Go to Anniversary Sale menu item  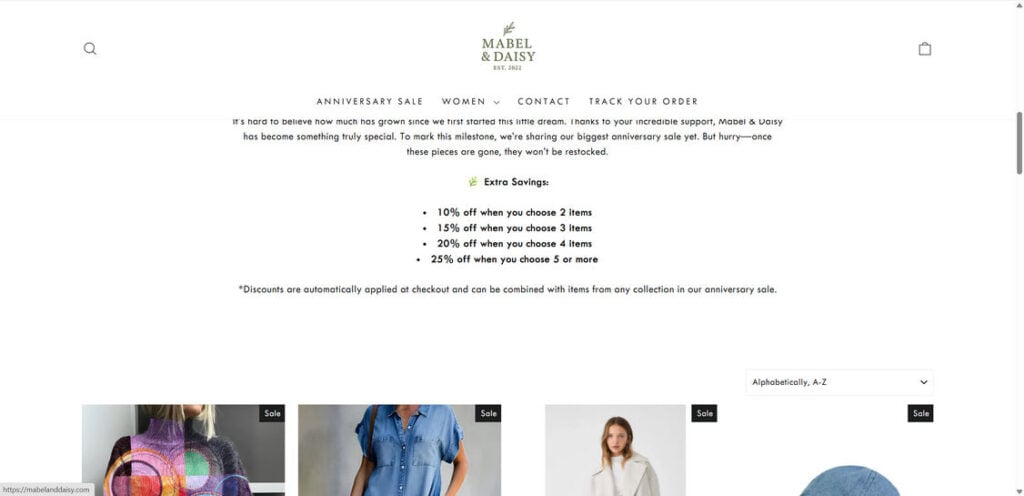(x=370, y=101)
